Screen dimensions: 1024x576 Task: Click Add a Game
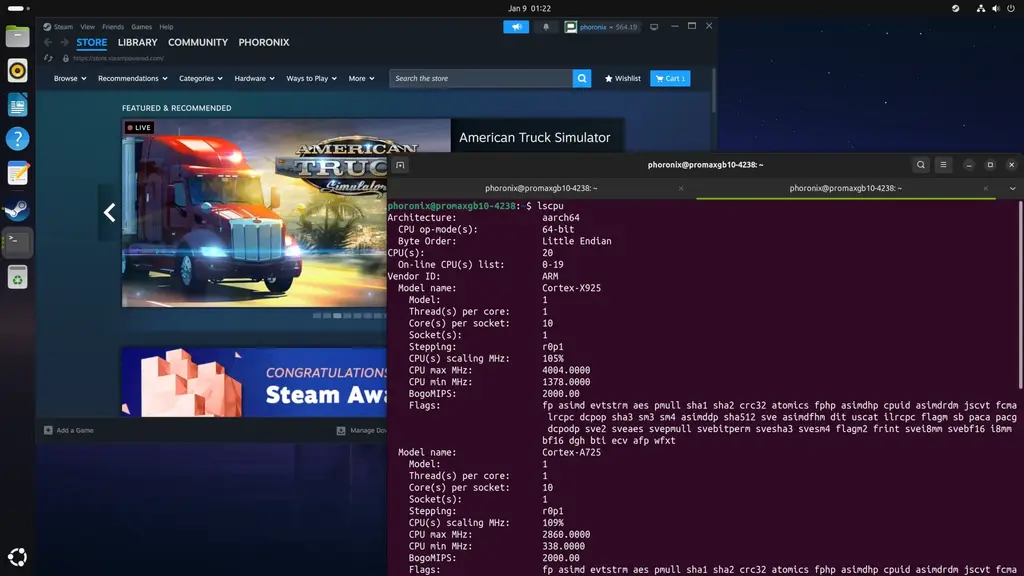[69, 430]
